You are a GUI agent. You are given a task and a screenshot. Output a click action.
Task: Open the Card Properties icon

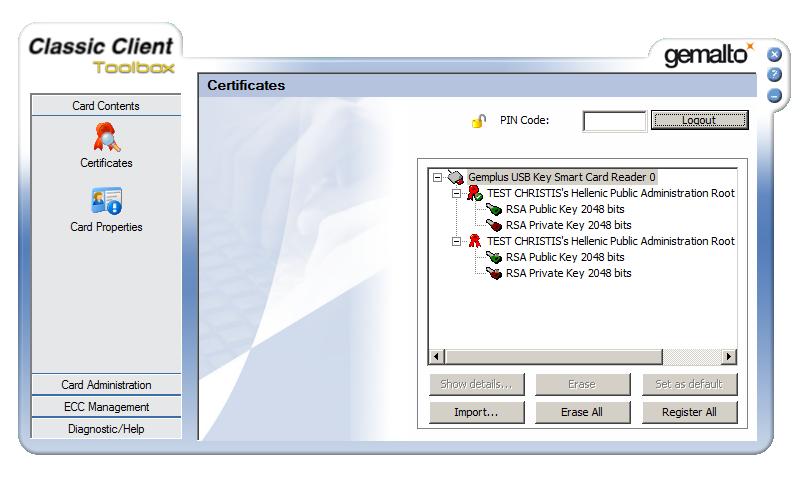tap(106, 200)
